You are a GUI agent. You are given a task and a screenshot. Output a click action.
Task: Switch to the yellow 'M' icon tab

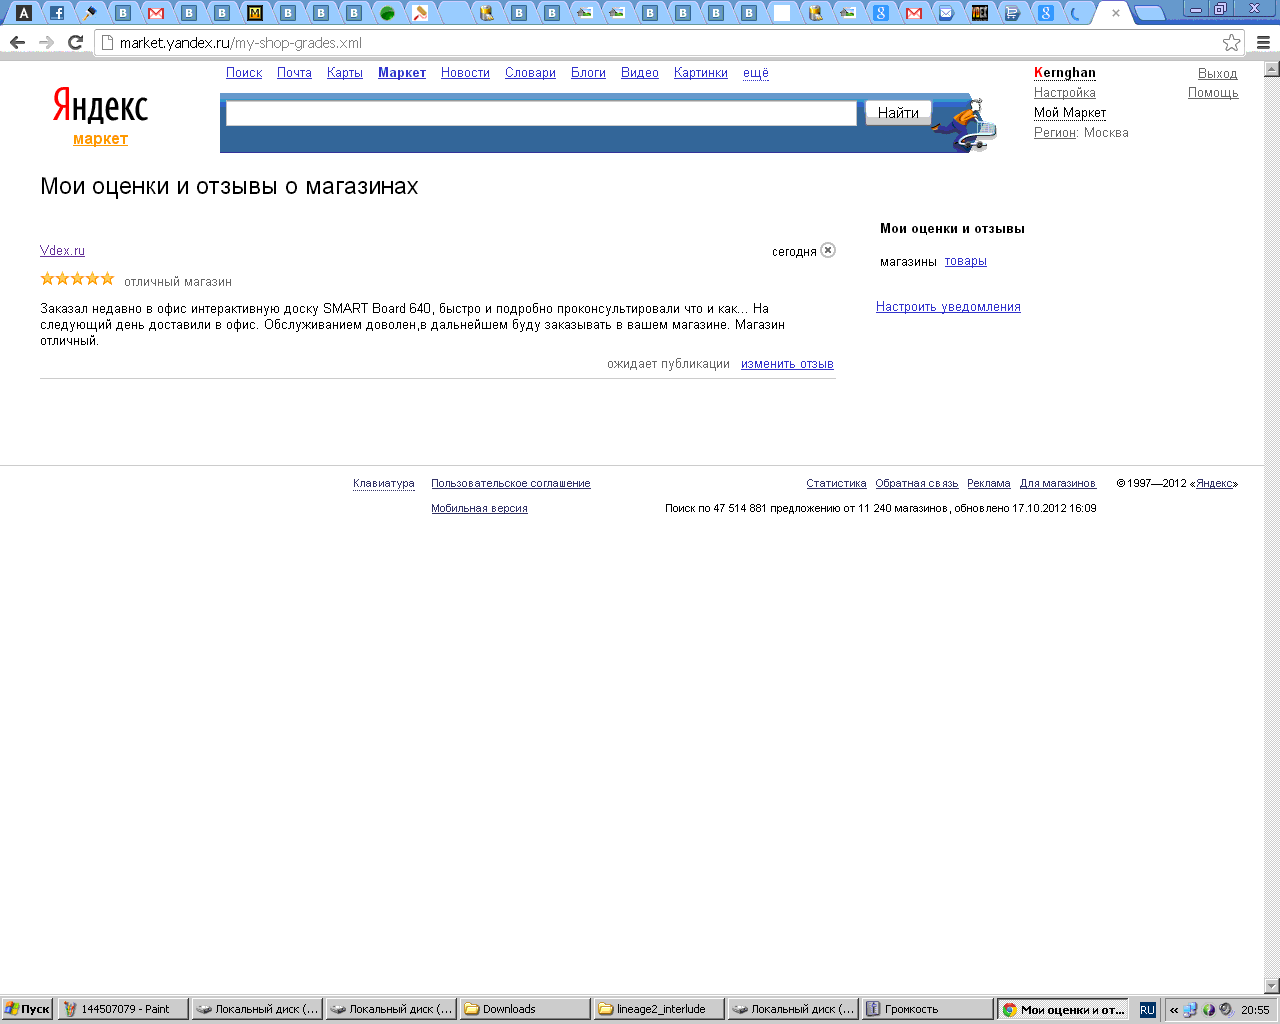(x=255, y=13)
